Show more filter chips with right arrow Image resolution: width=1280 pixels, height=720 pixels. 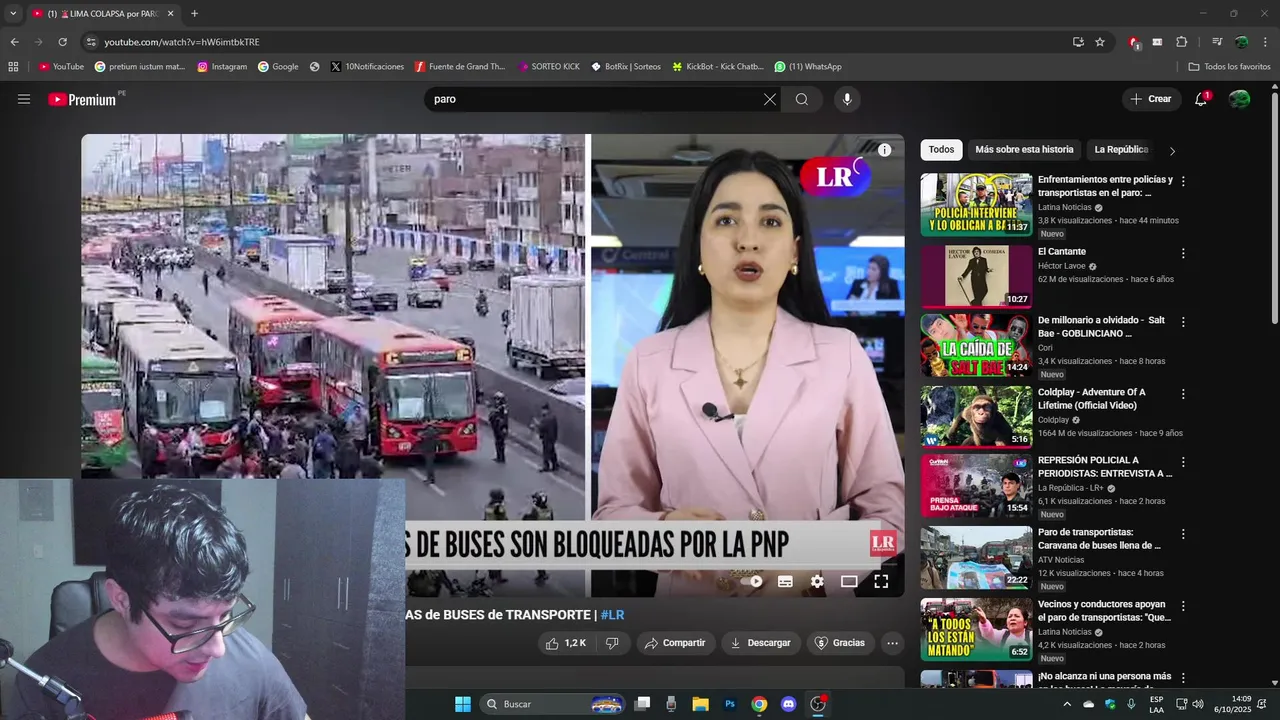1172,151
